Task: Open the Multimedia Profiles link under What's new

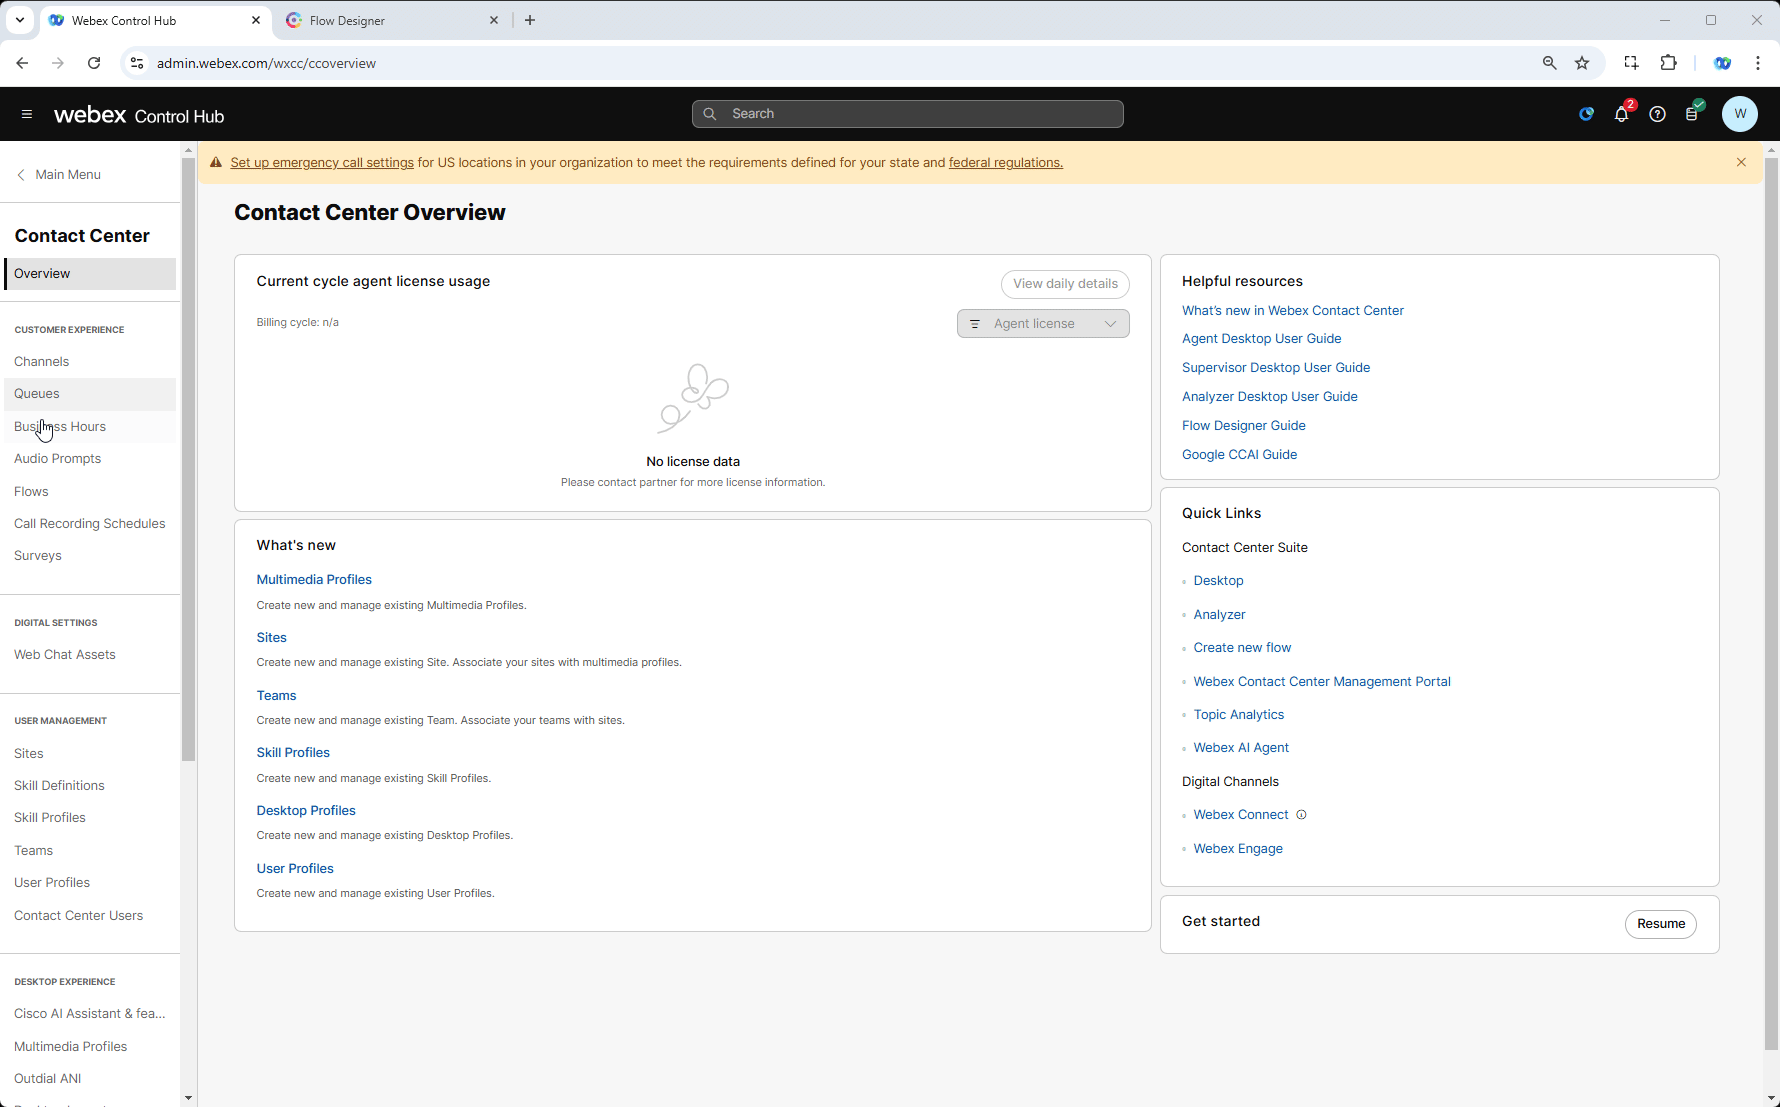Action: (x=314, y=580)
